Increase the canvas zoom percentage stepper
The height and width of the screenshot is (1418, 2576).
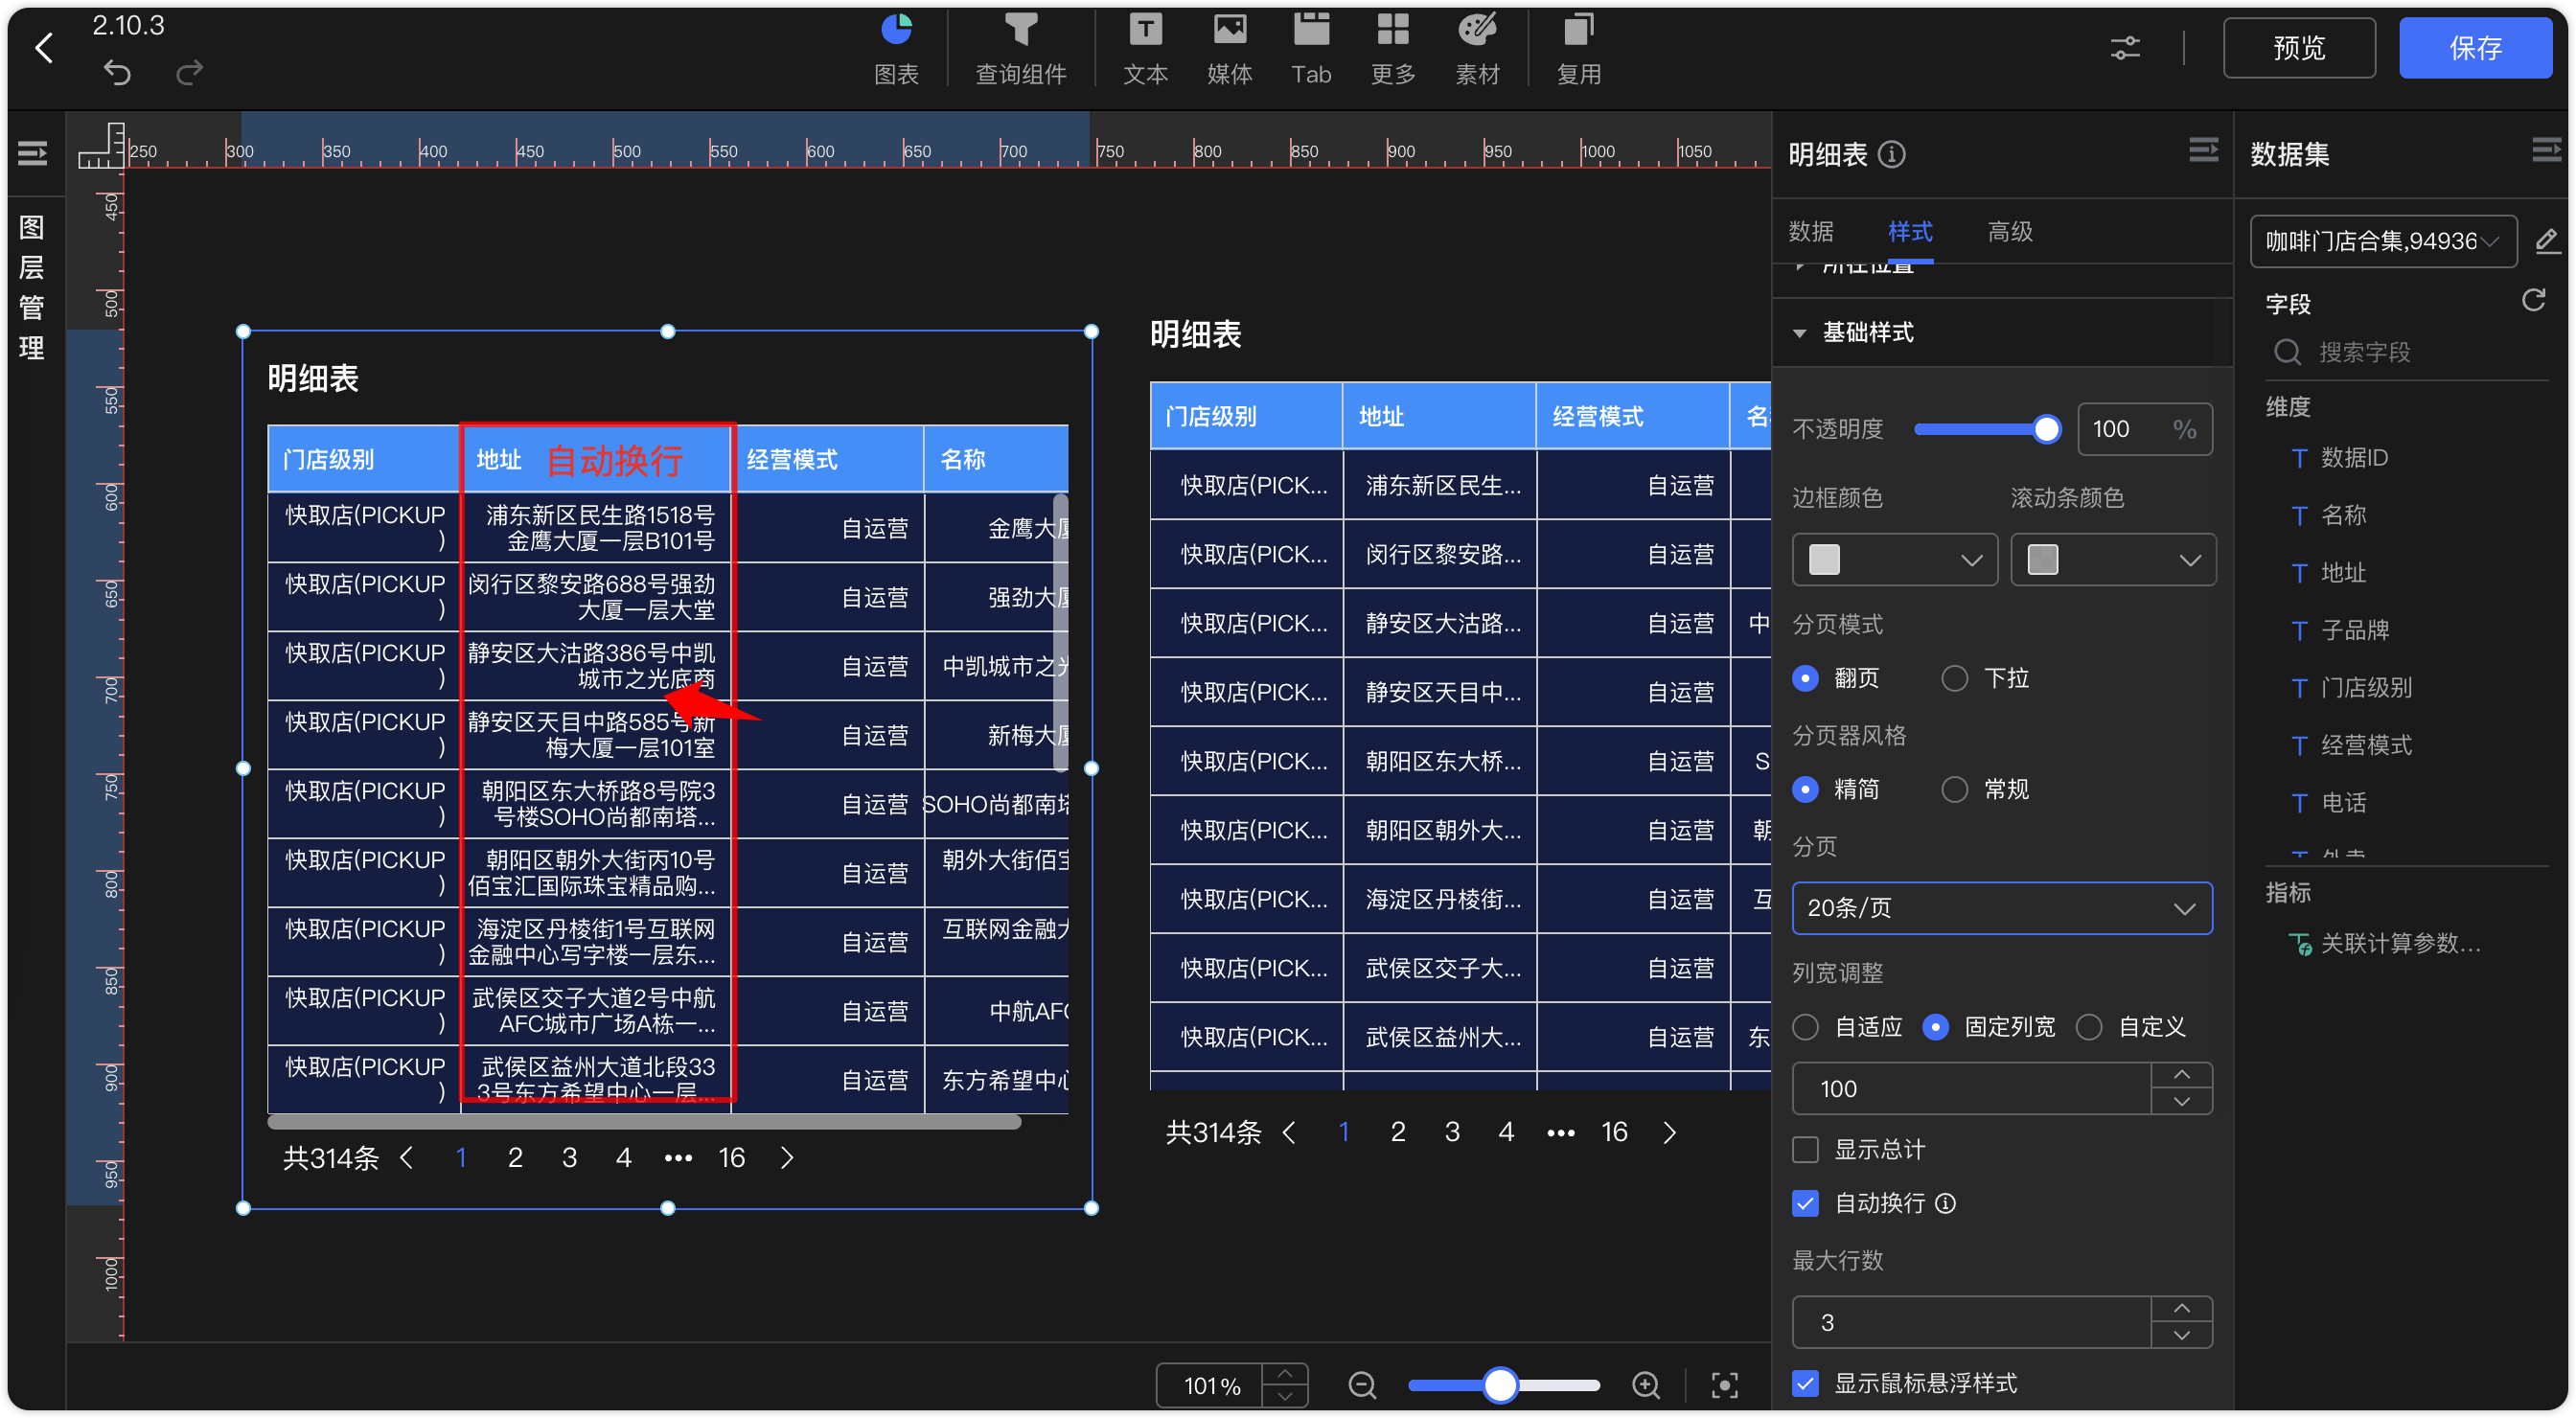pos(1285,1374)
